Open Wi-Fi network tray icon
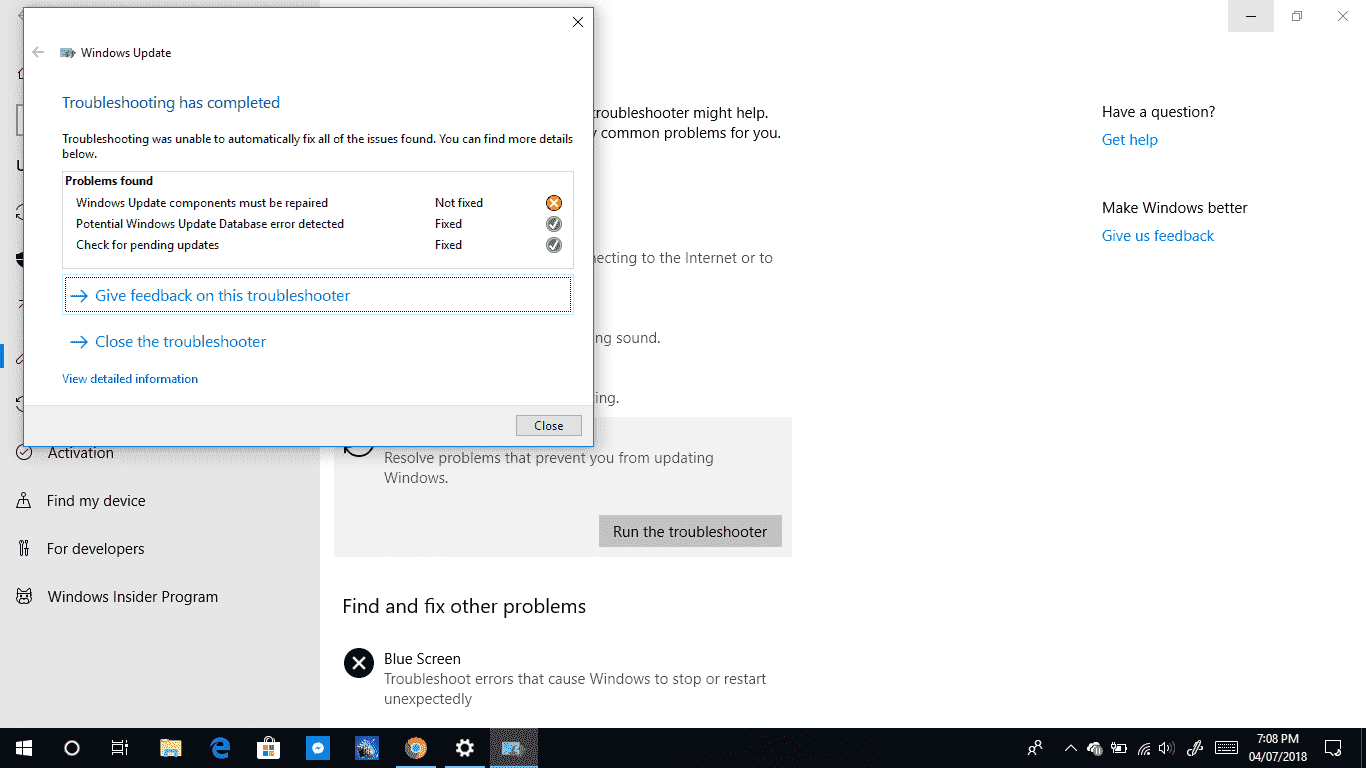 pyautogui.click(x=1143, y=748)
